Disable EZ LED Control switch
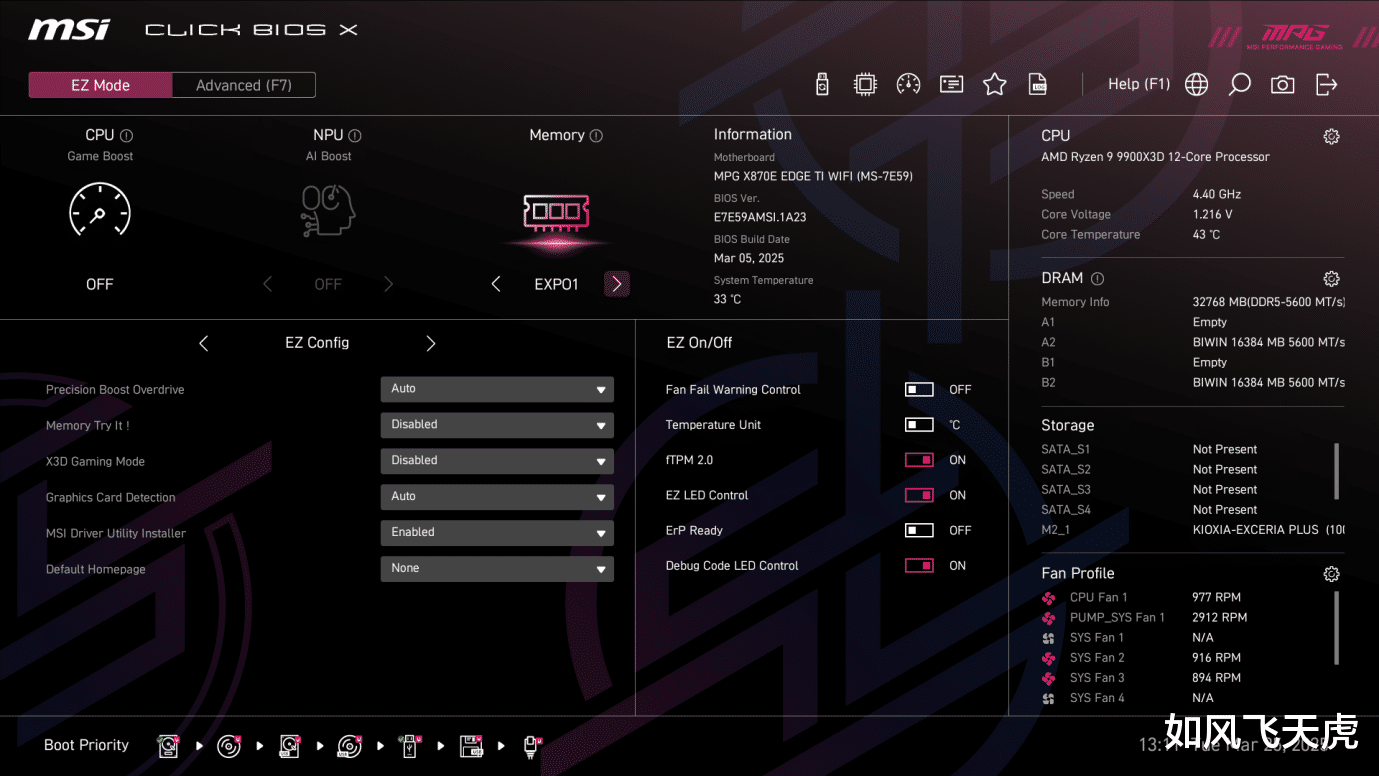The height and width of the screenshot is (776, 1379). pyautogui.click(x=919, y=495)
